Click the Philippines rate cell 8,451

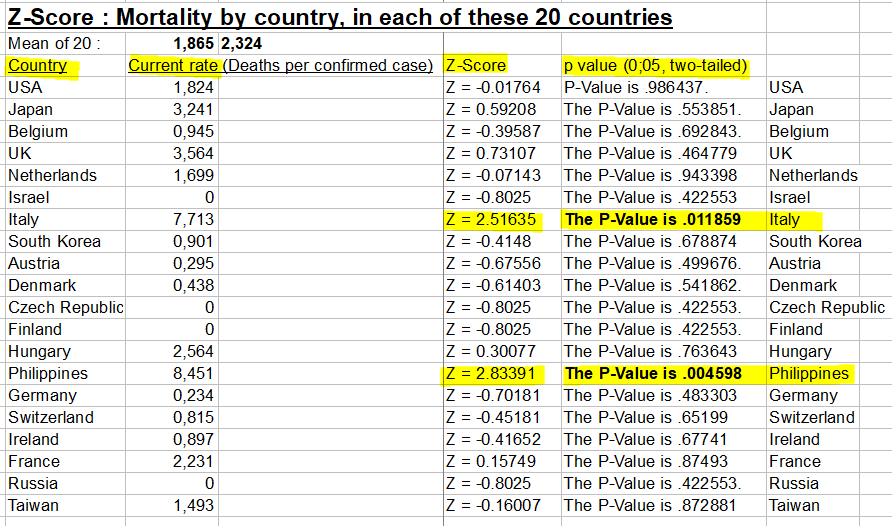[172, 374]
